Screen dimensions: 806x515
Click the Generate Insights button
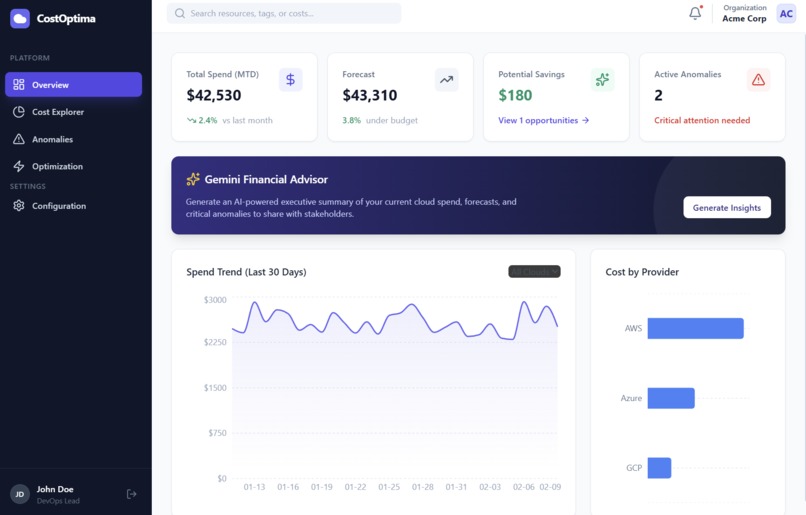(x=727, y=207)
